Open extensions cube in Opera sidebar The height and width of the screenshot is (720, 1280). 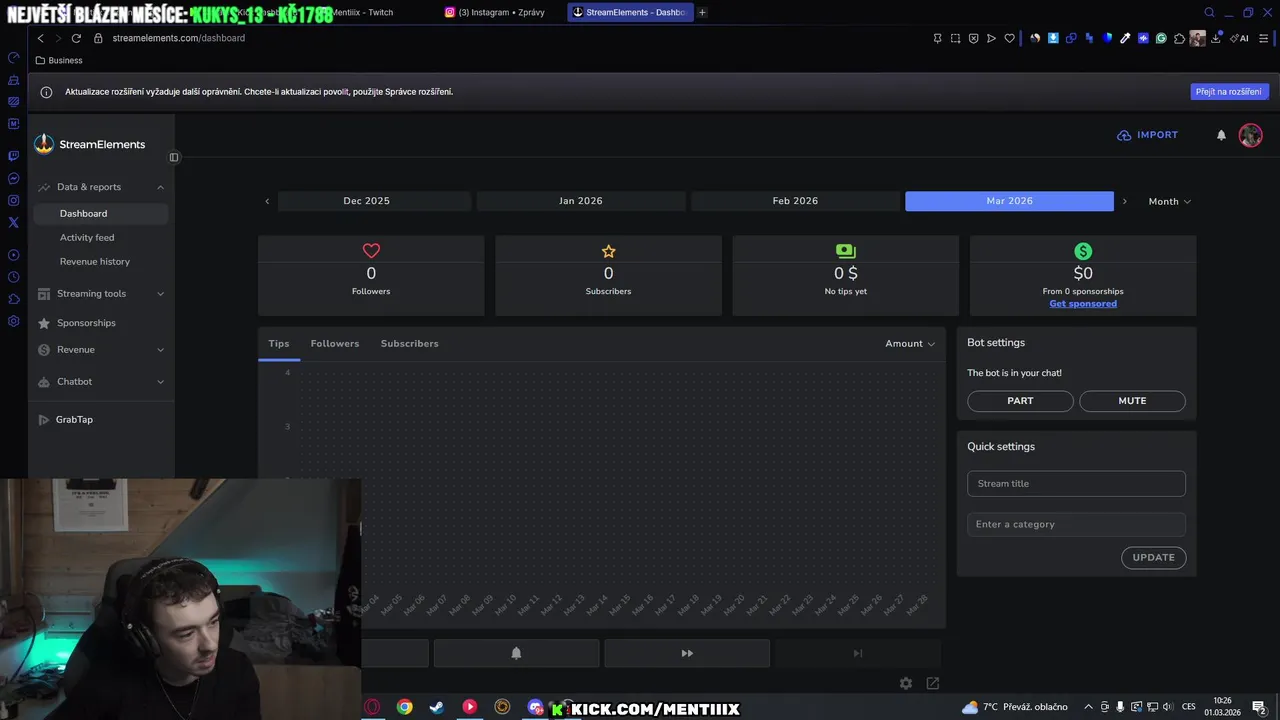click(13, 299)
